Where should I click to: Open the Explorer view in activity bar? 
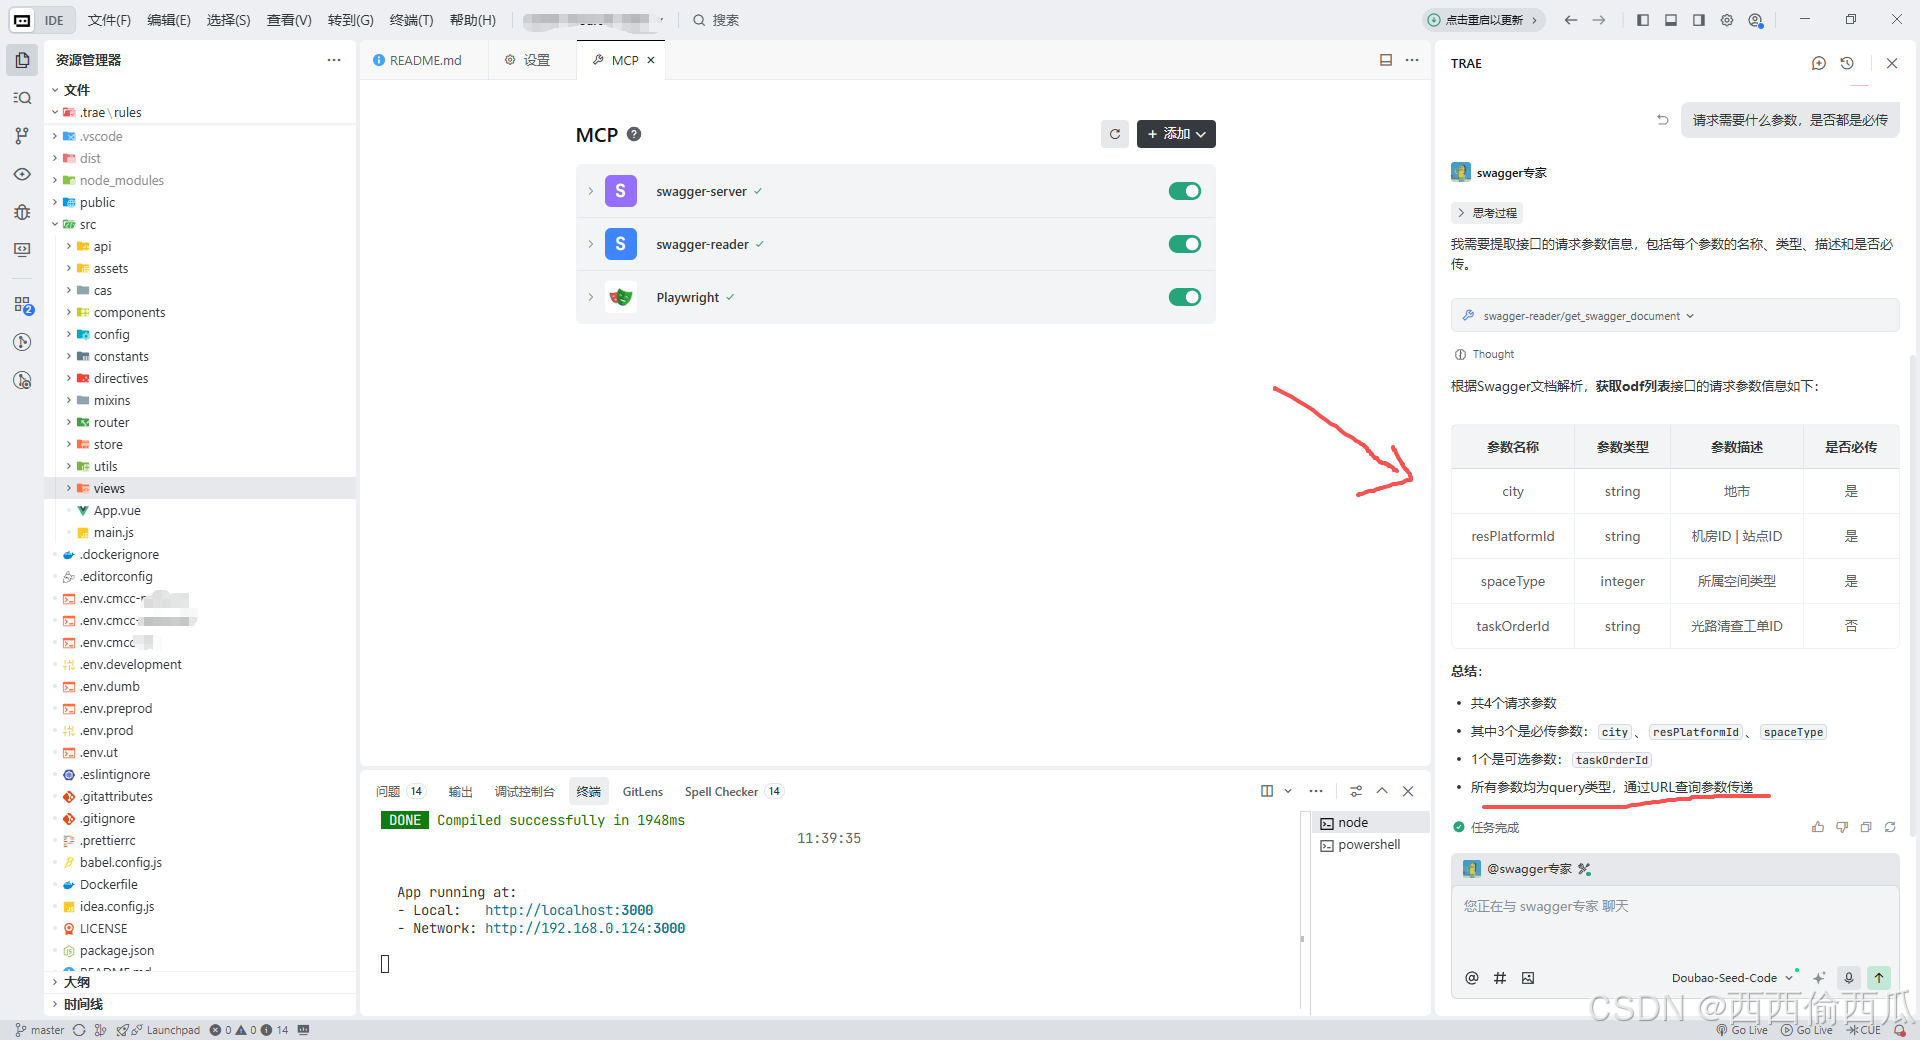[x=22, y=60]
